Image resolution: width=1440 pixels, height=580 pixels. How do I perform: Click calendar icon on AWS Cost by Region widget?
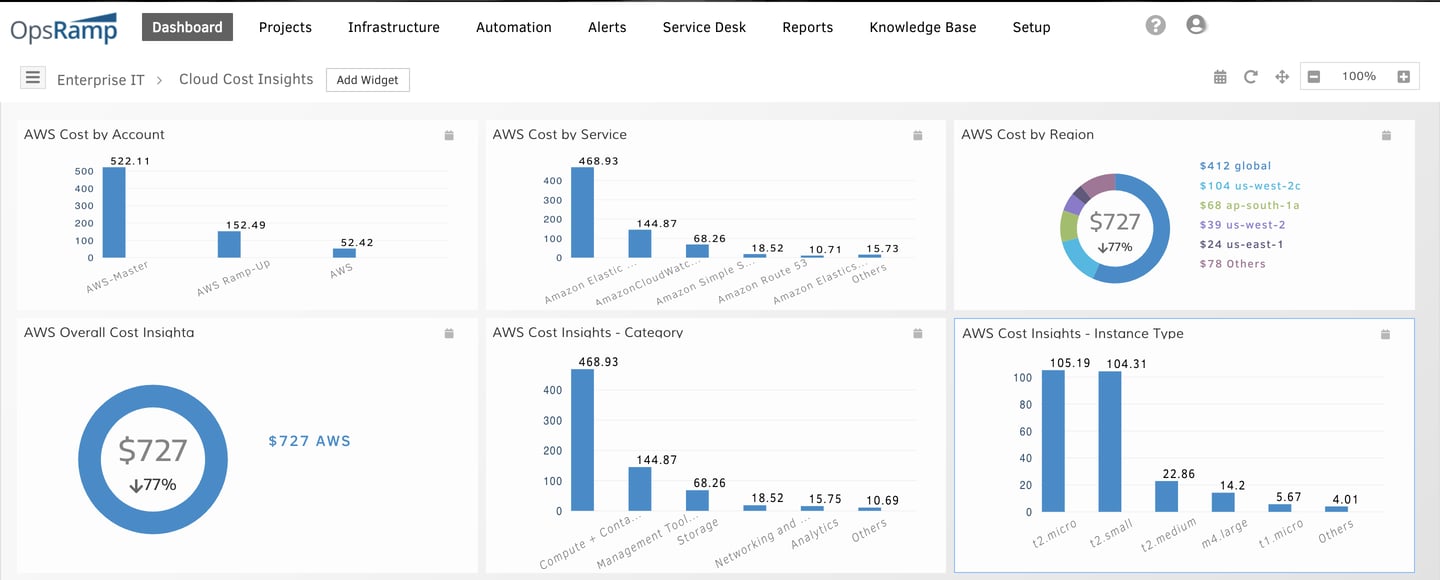[1386, 135]
